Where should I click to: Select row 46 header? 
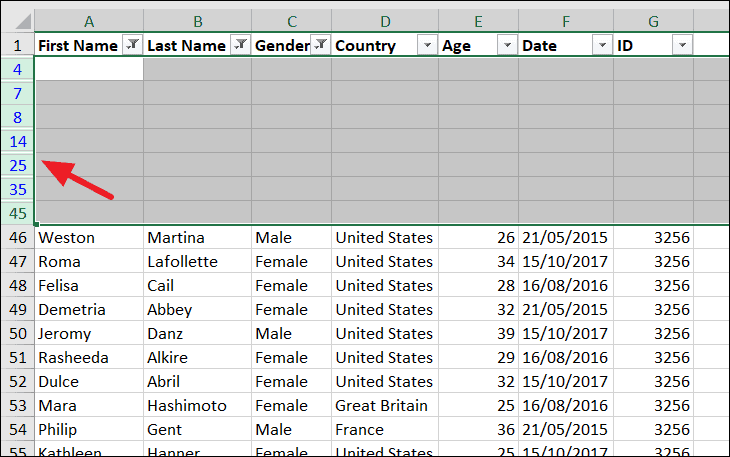tap(18, 237)
